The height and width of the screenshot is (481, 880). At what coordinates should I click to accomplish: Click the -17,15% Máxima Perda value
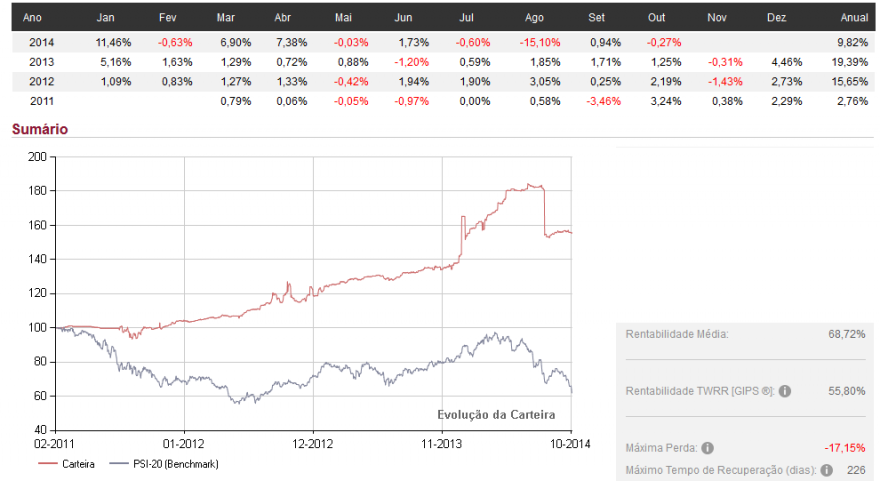tap(845, 448)
